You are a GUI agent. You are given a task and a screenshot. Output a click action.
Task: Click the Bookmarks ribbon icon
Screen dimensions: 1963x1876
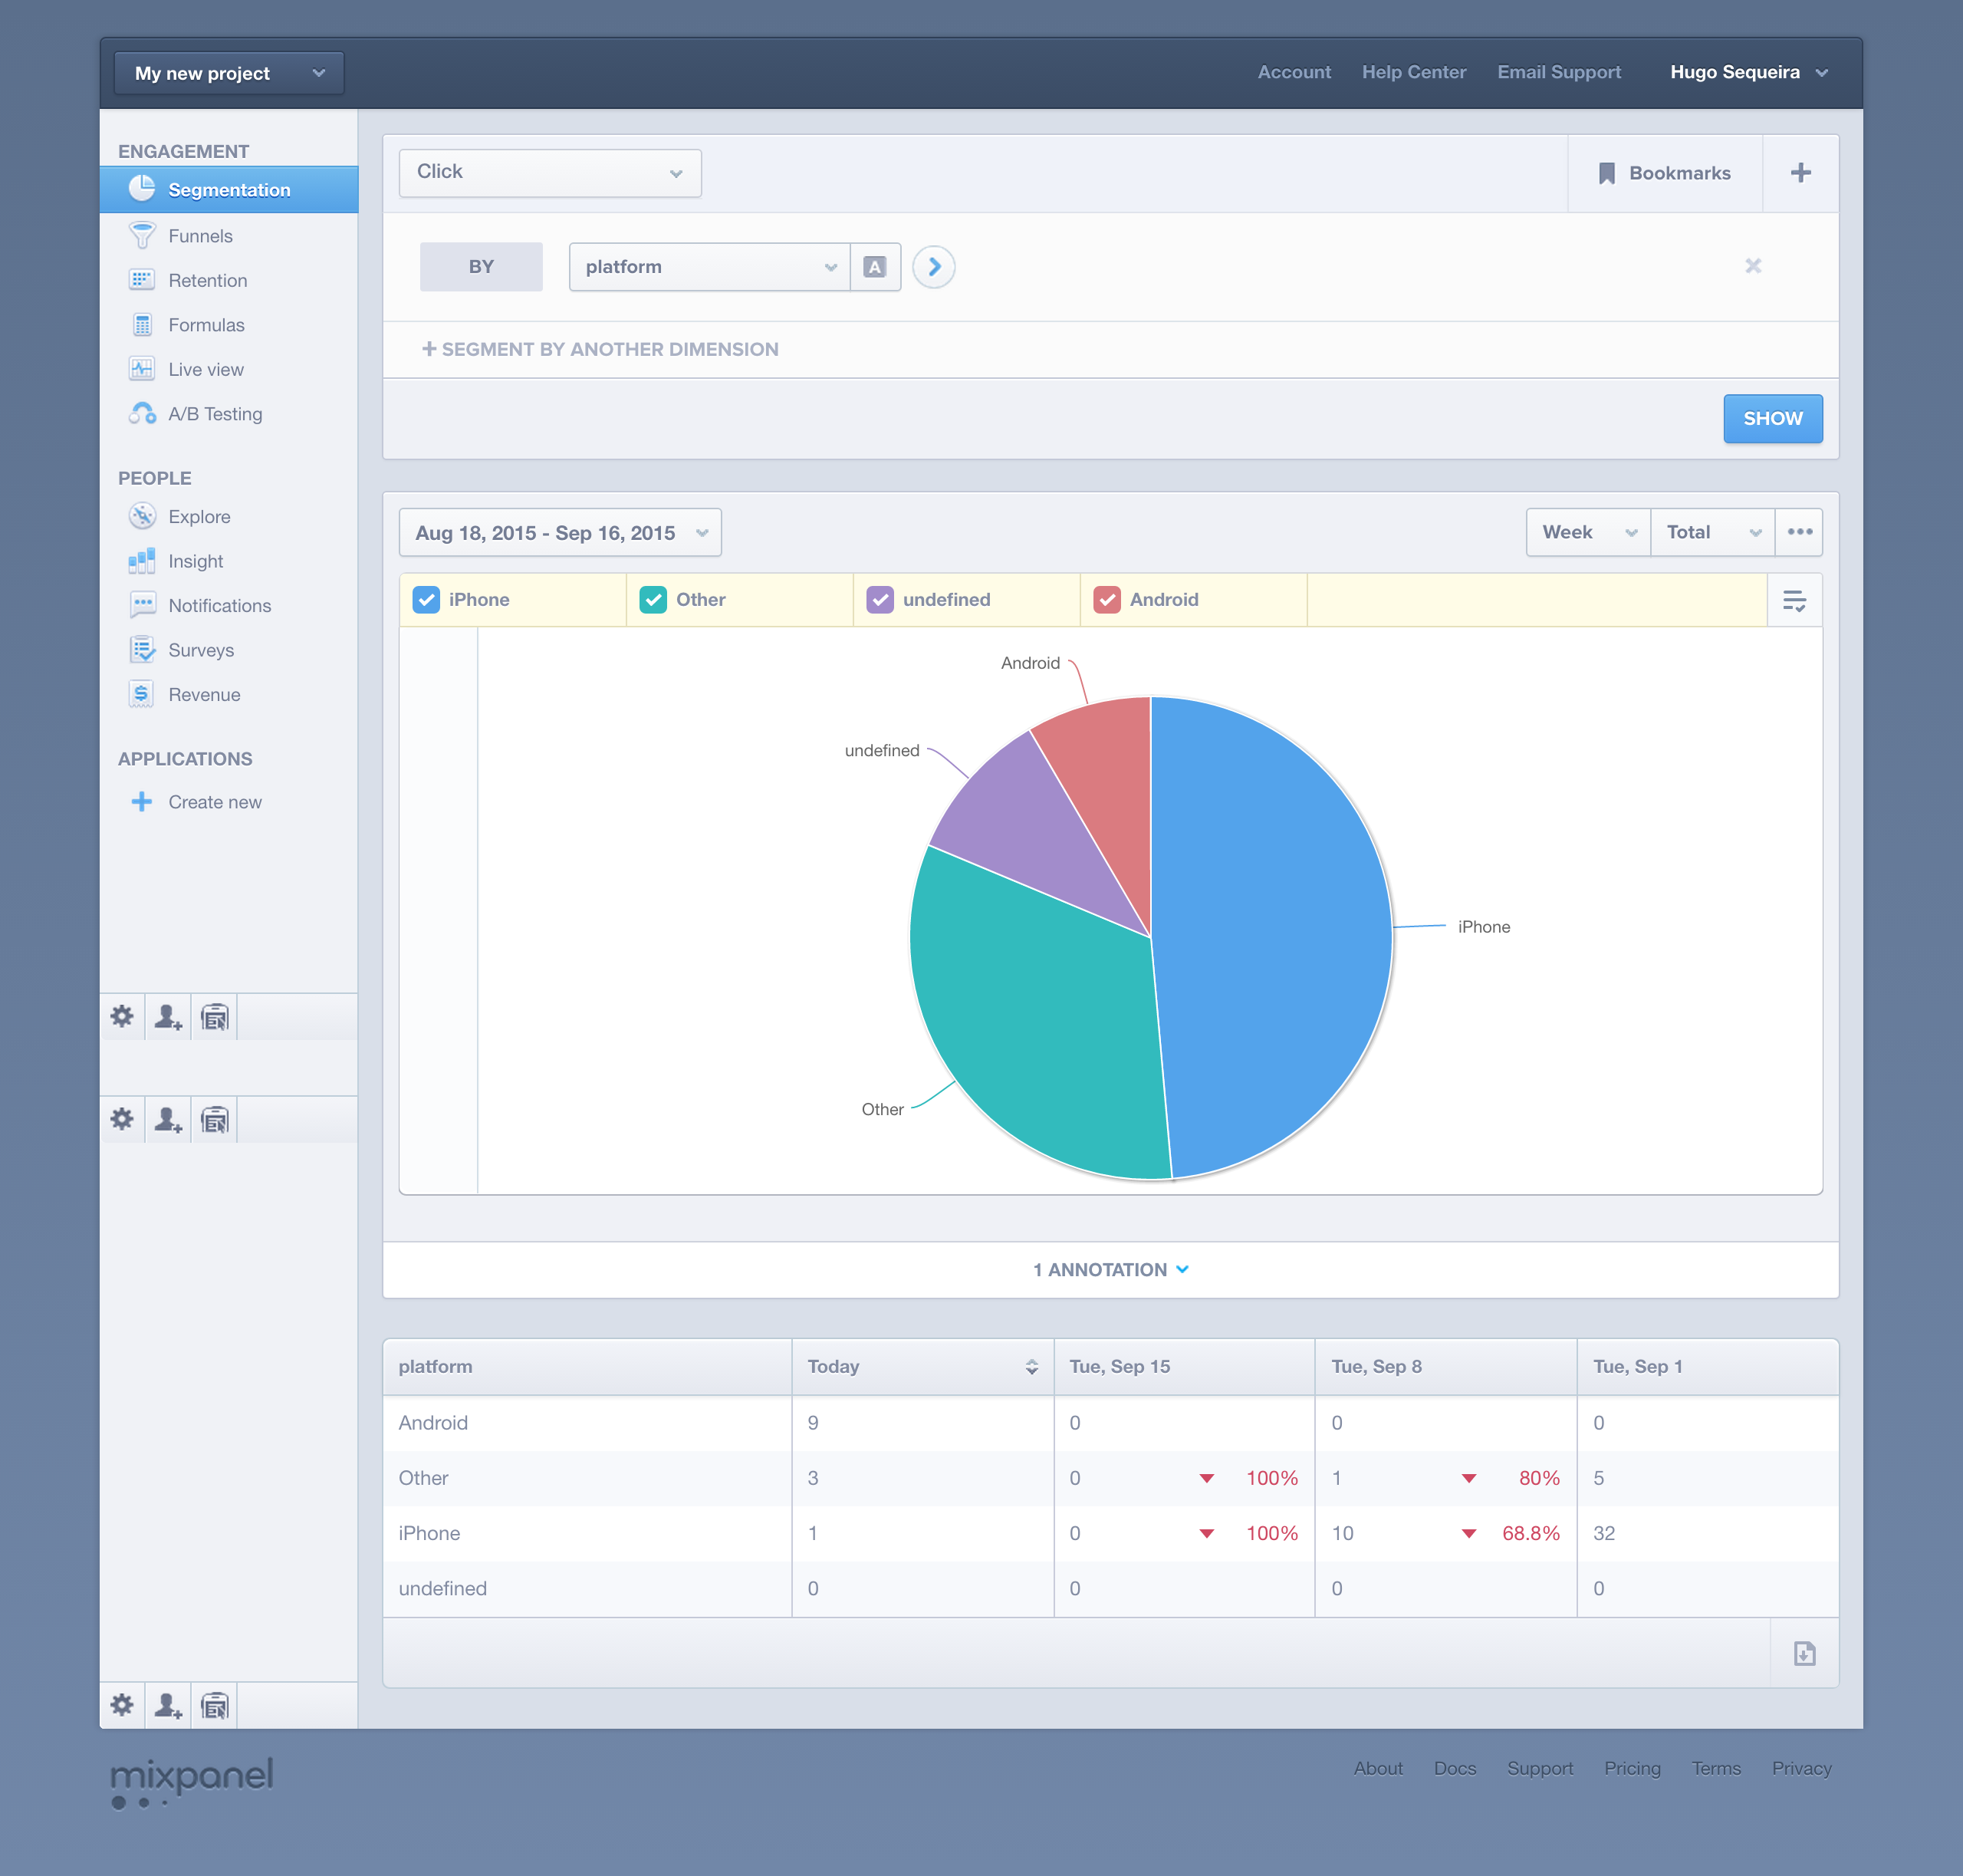[1606, 173]
